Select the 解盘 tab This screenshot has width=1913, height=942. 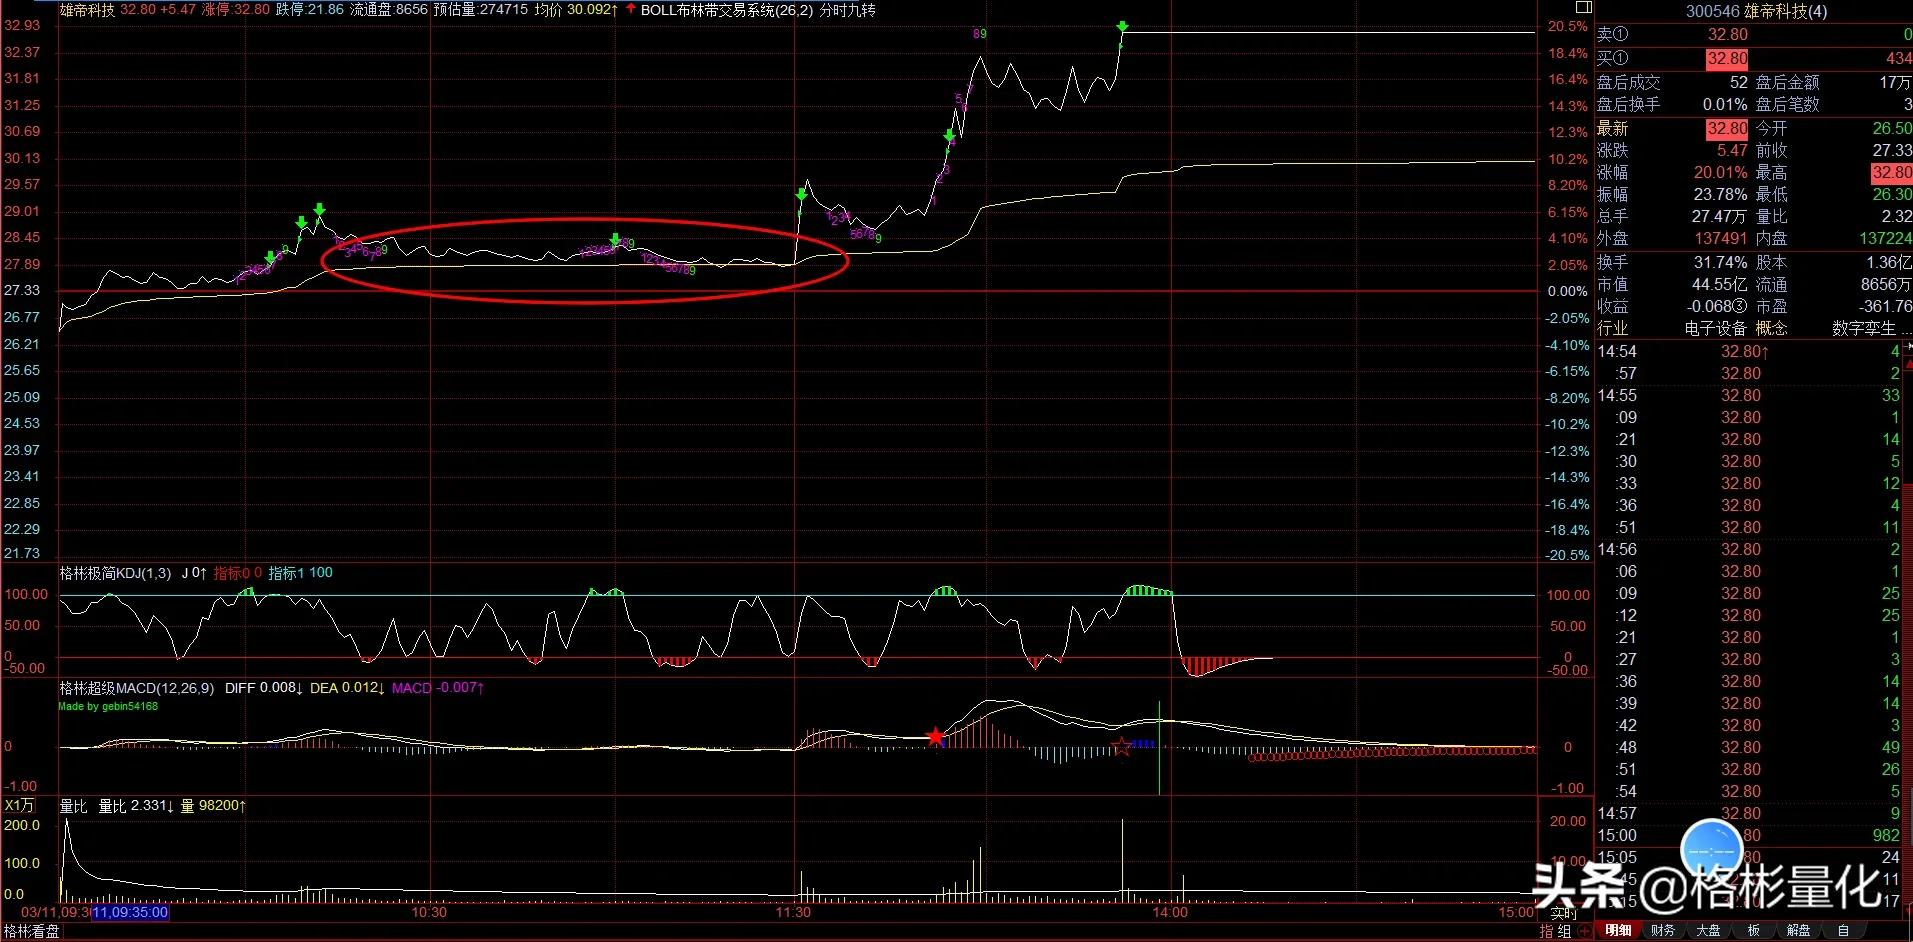(x=1798, y=931)
